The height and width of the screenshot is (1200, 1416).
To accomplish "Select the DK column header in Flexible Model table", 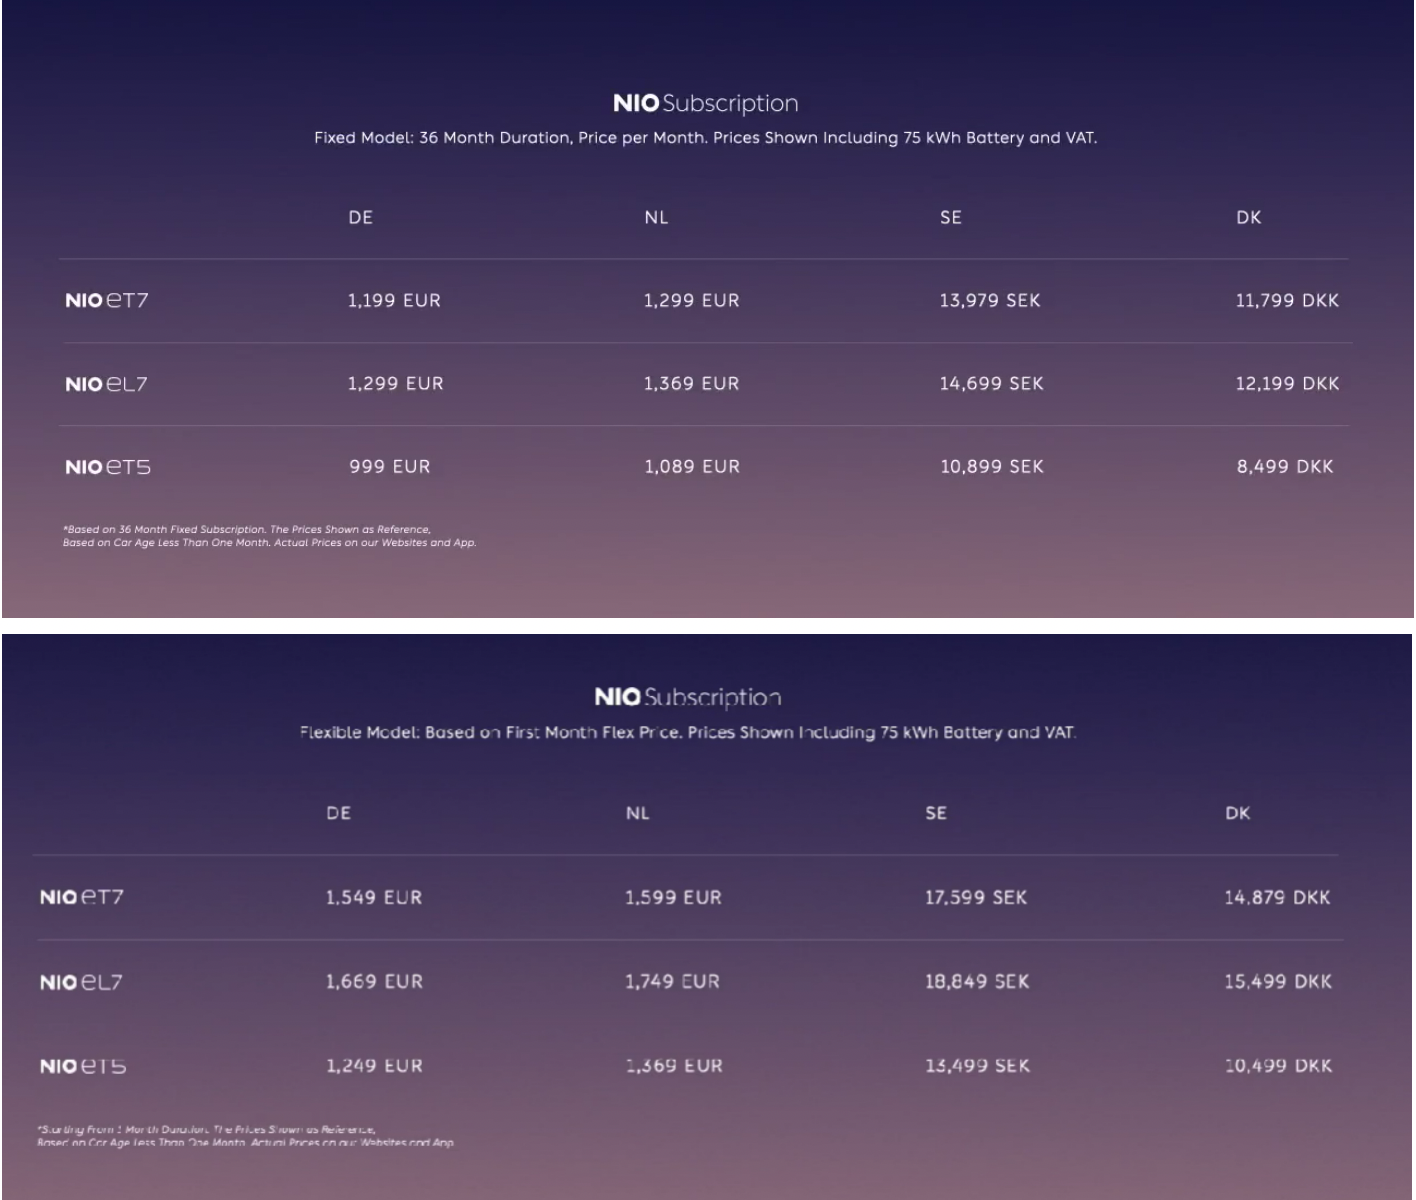I will [1237, 813].
